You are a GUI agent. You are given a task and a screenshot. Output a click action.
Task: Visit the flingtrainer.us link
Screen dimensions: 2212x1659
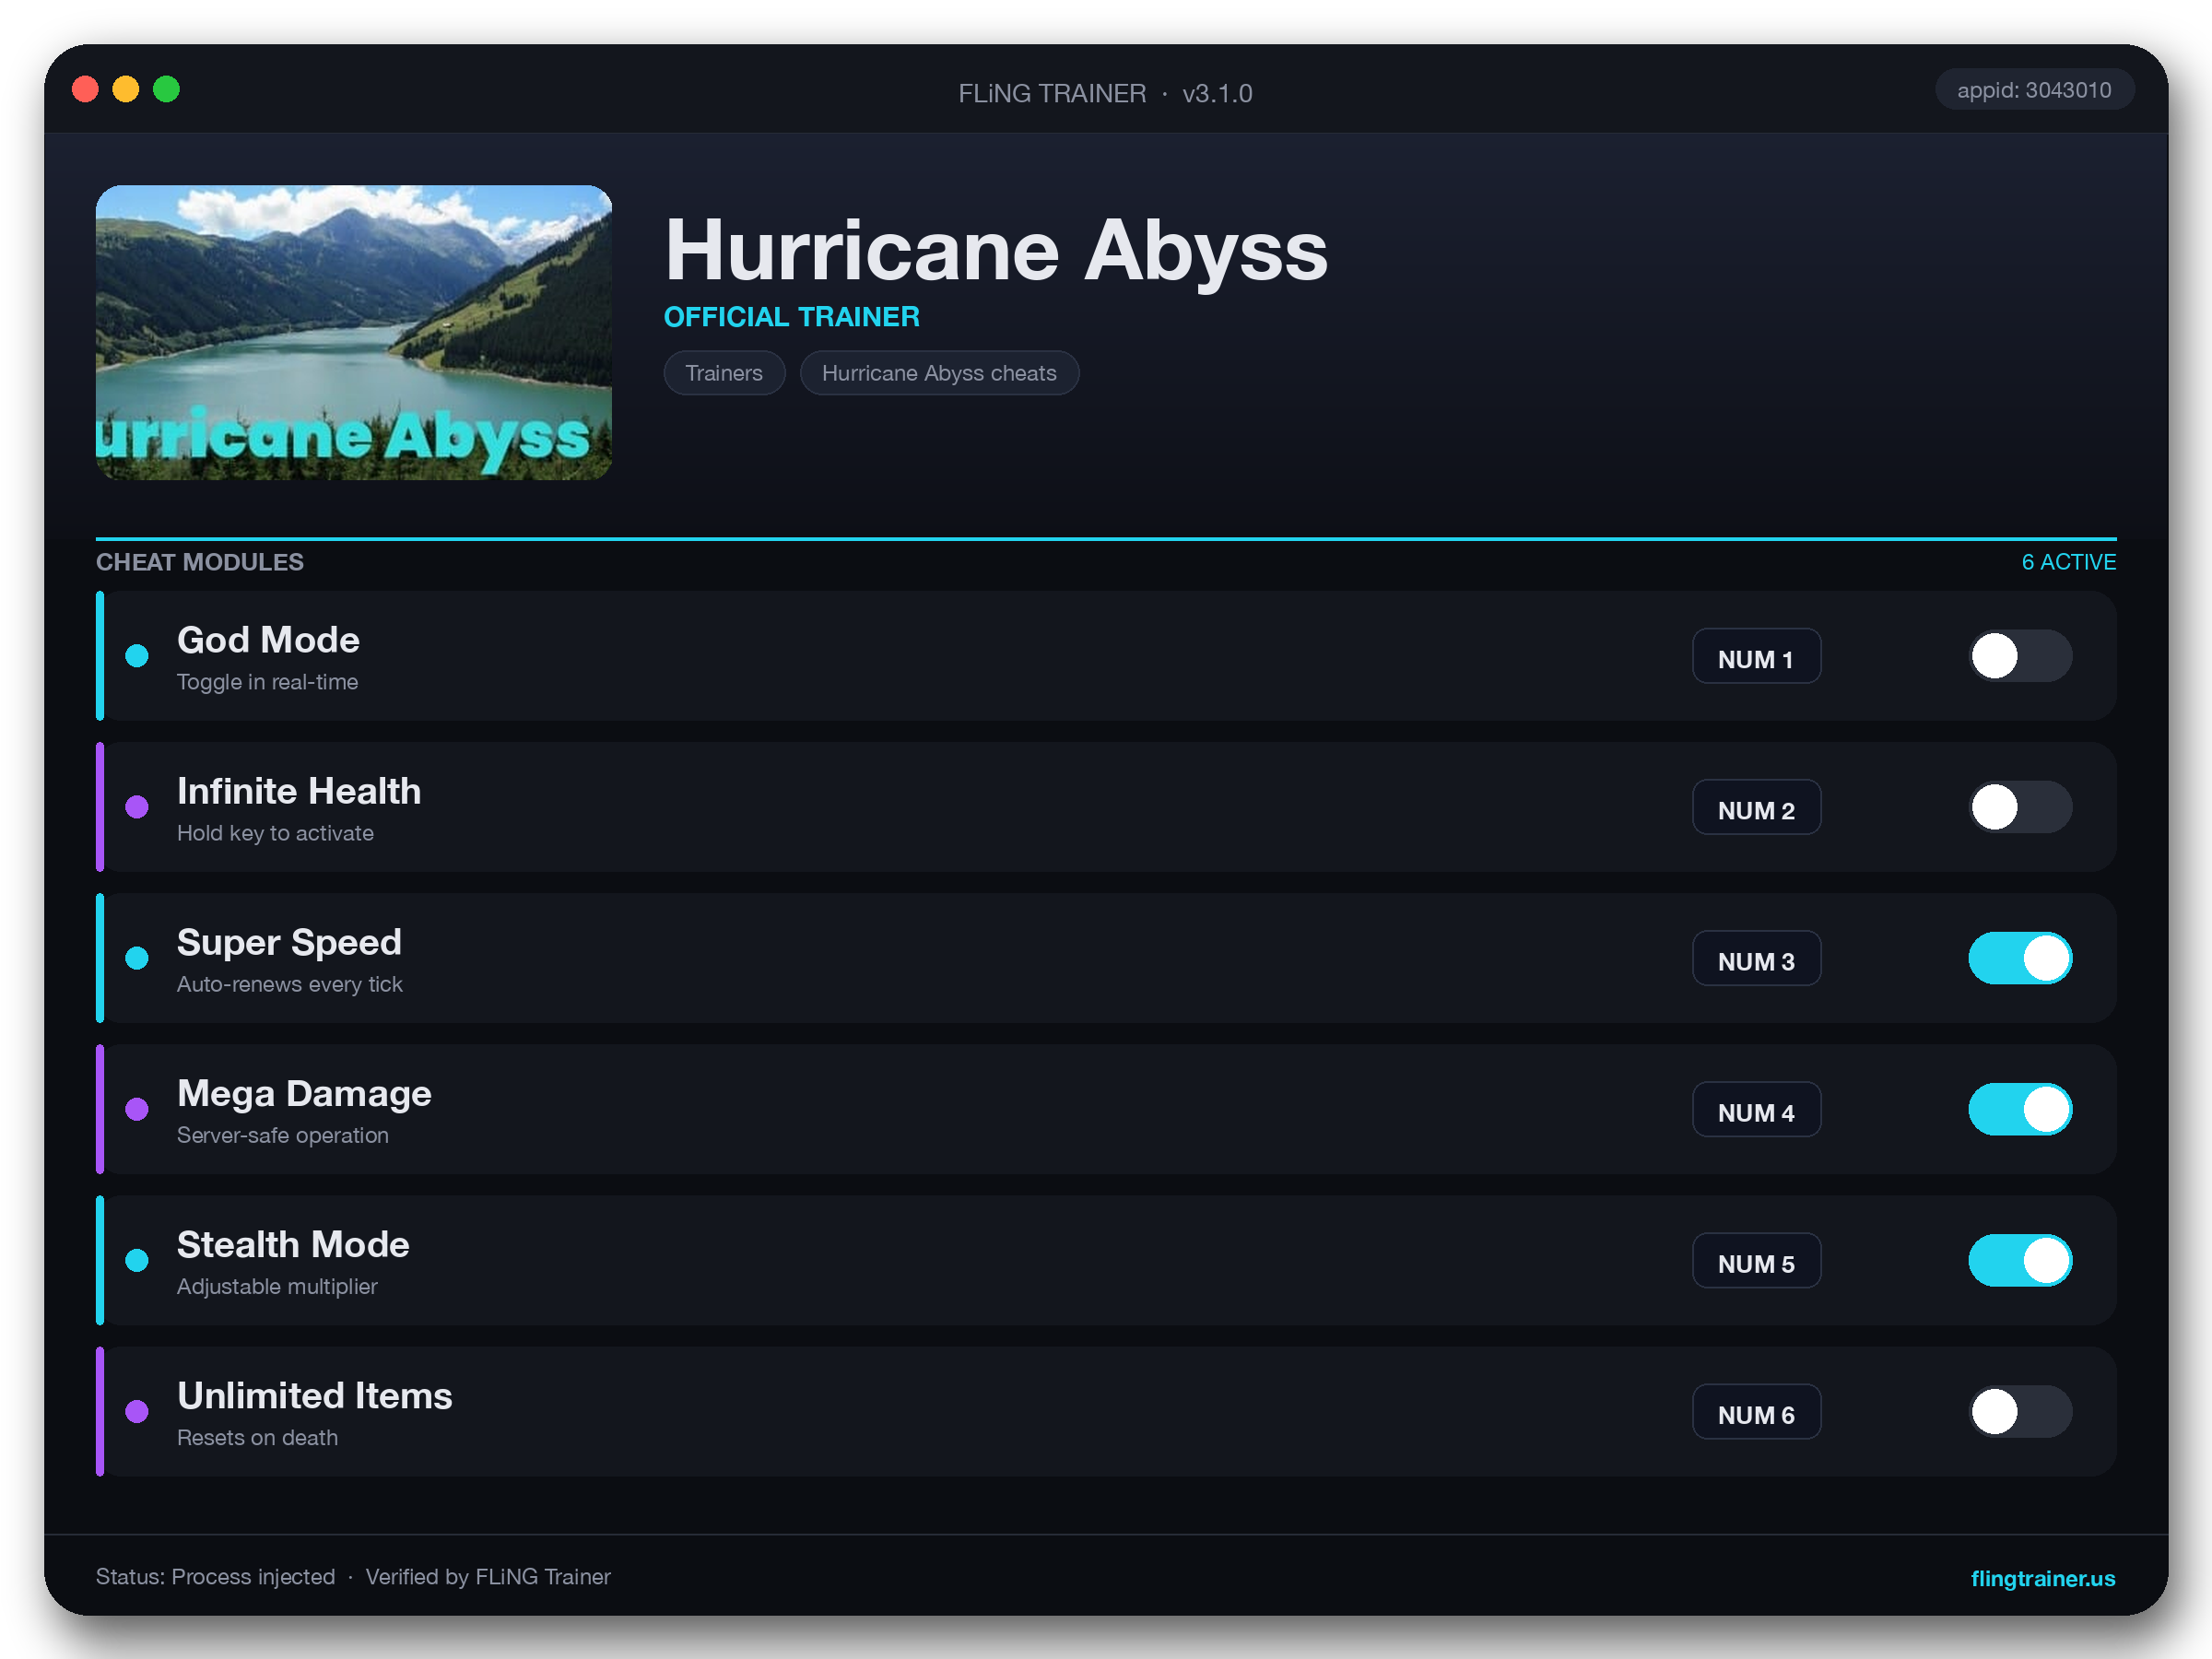2042,1578
